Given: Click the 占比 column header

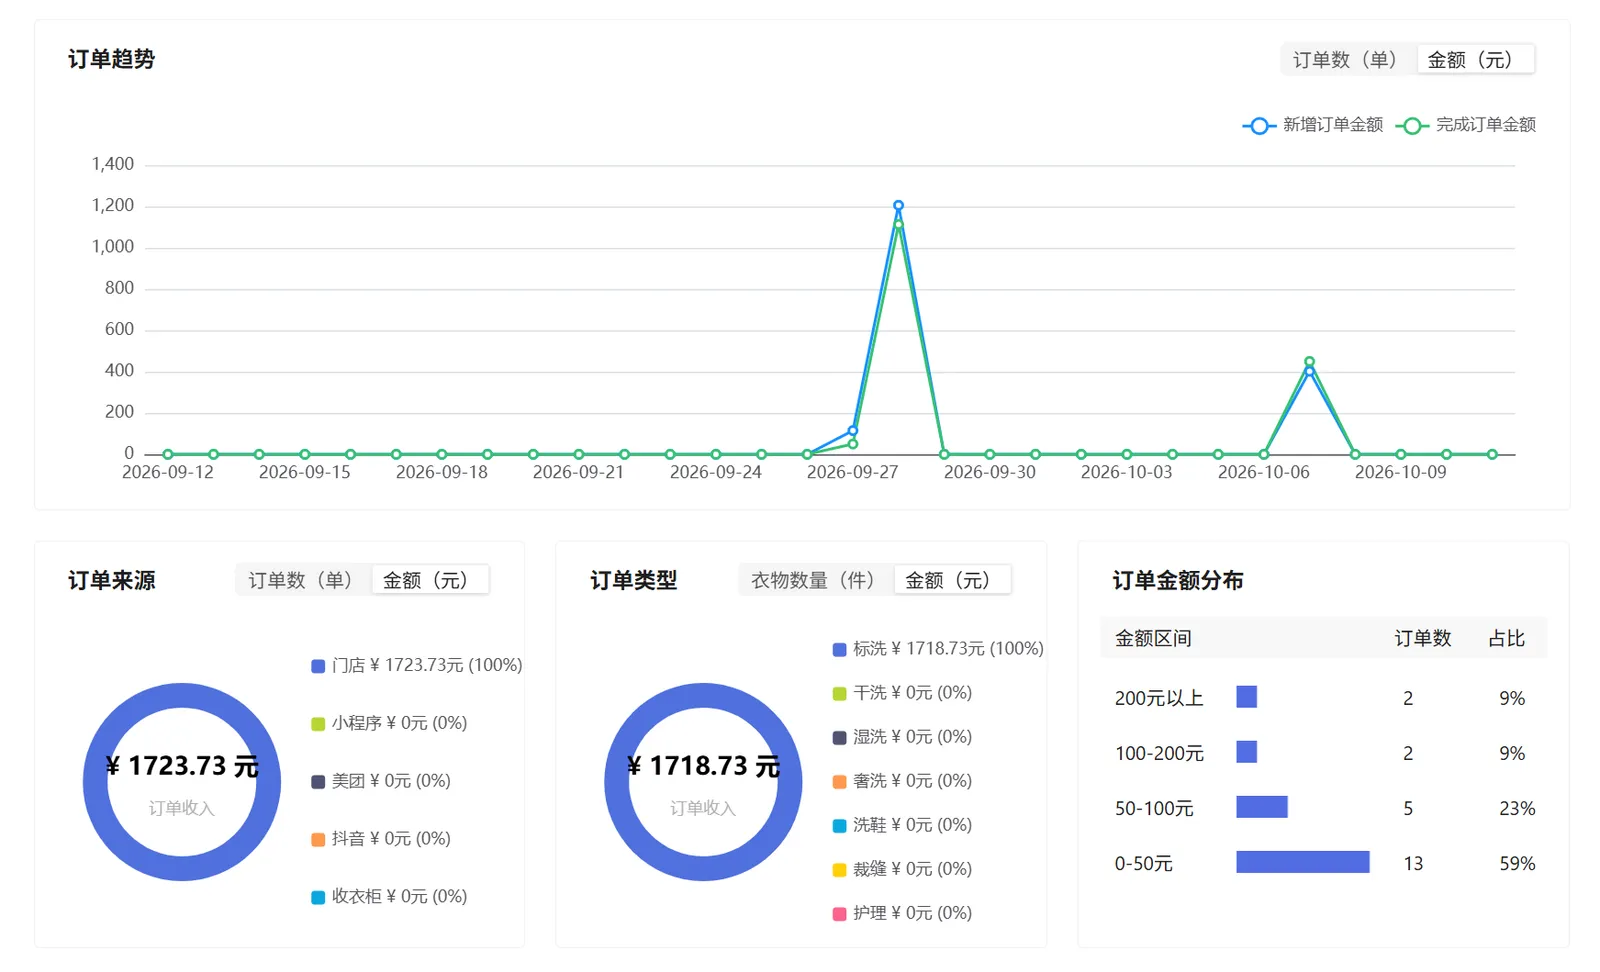Looking at the screenshot, I should (x=1506, y=638).
